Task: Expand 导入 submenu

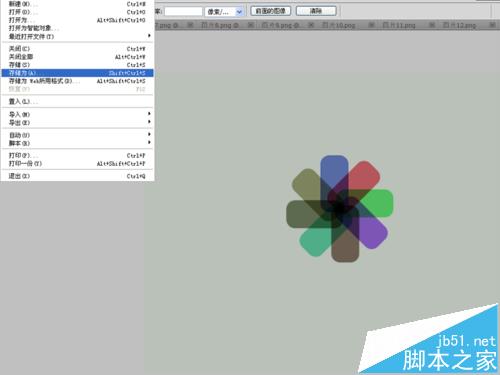Action: coord(77,114)
